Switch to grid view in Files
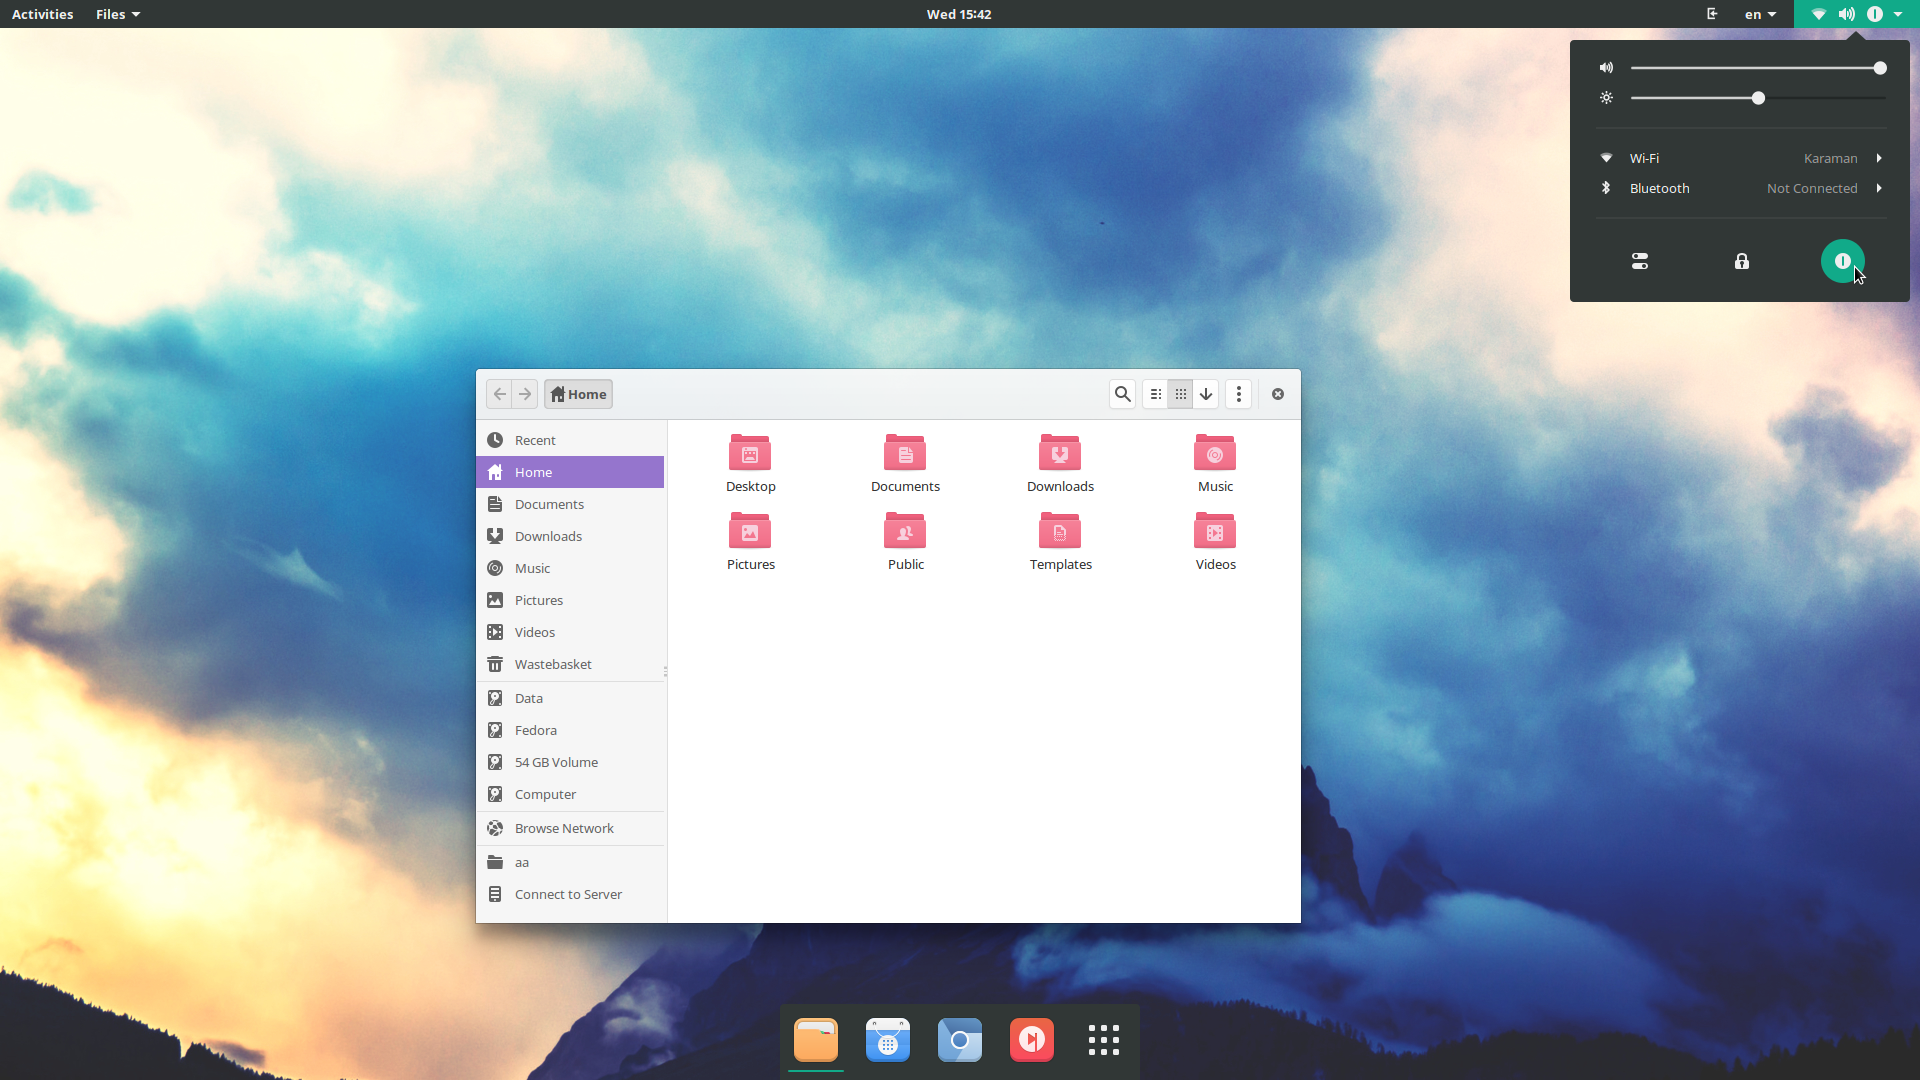The height and width of the screenshot is (1080, 1920). 1181,394
